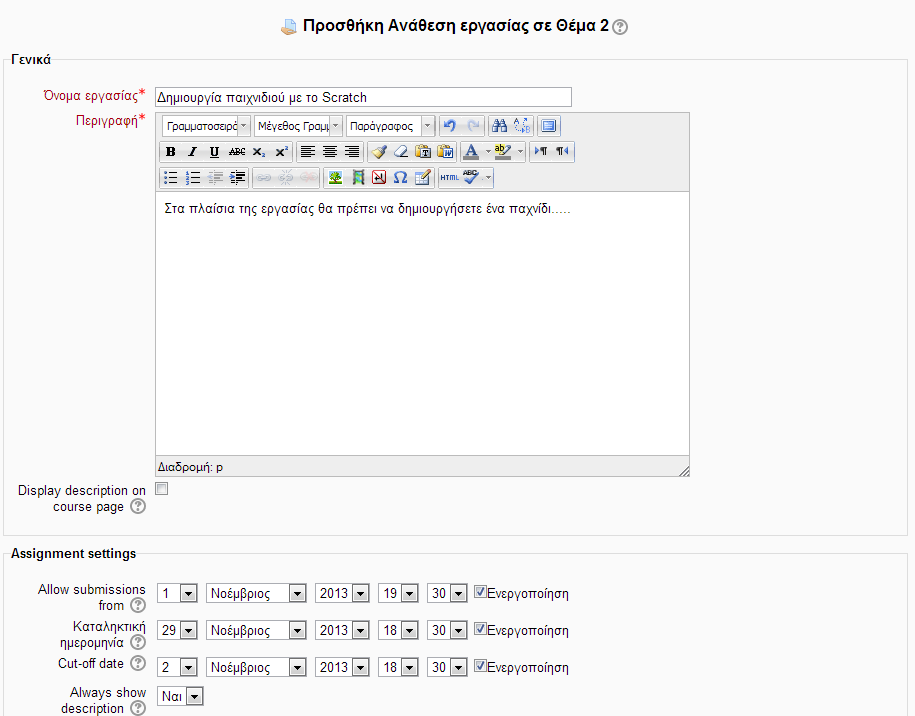Paste from Word

point(445,152)
